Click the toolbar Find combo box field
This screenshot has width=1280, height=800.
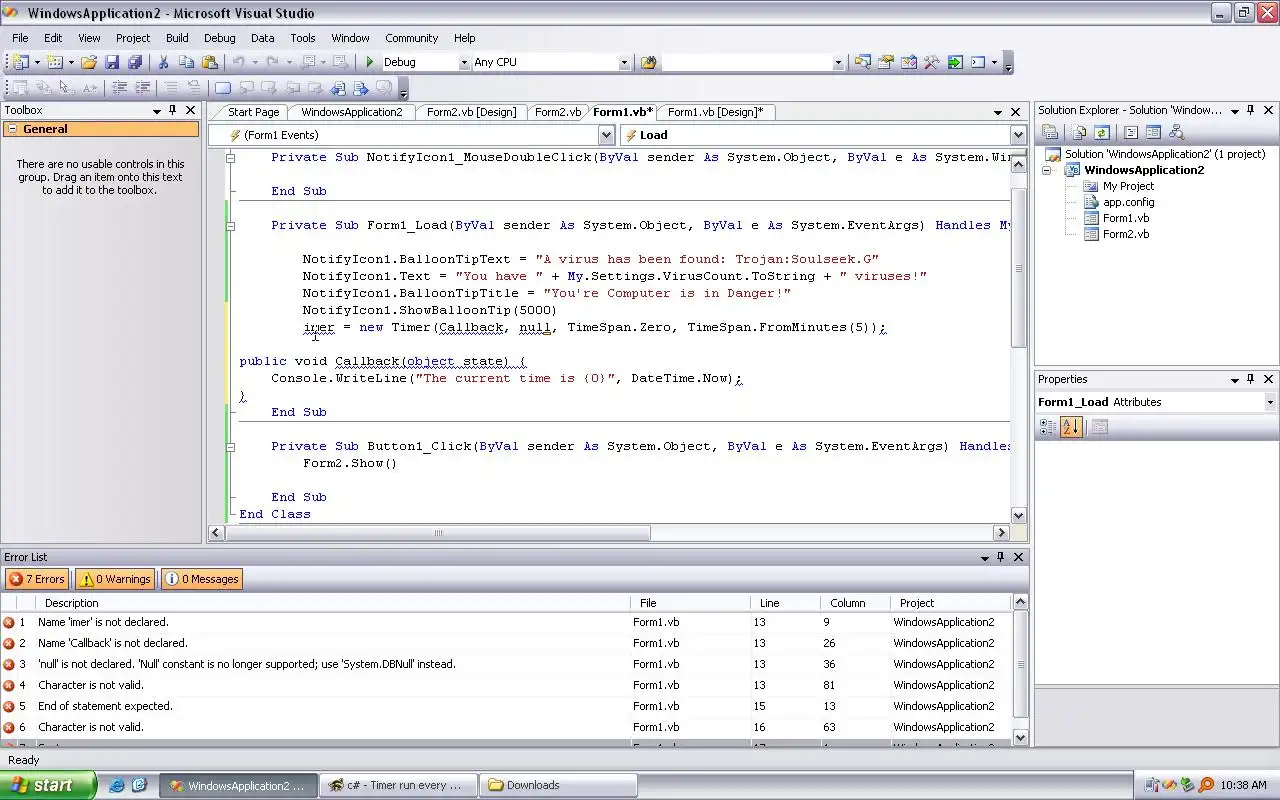coord(746,62)
